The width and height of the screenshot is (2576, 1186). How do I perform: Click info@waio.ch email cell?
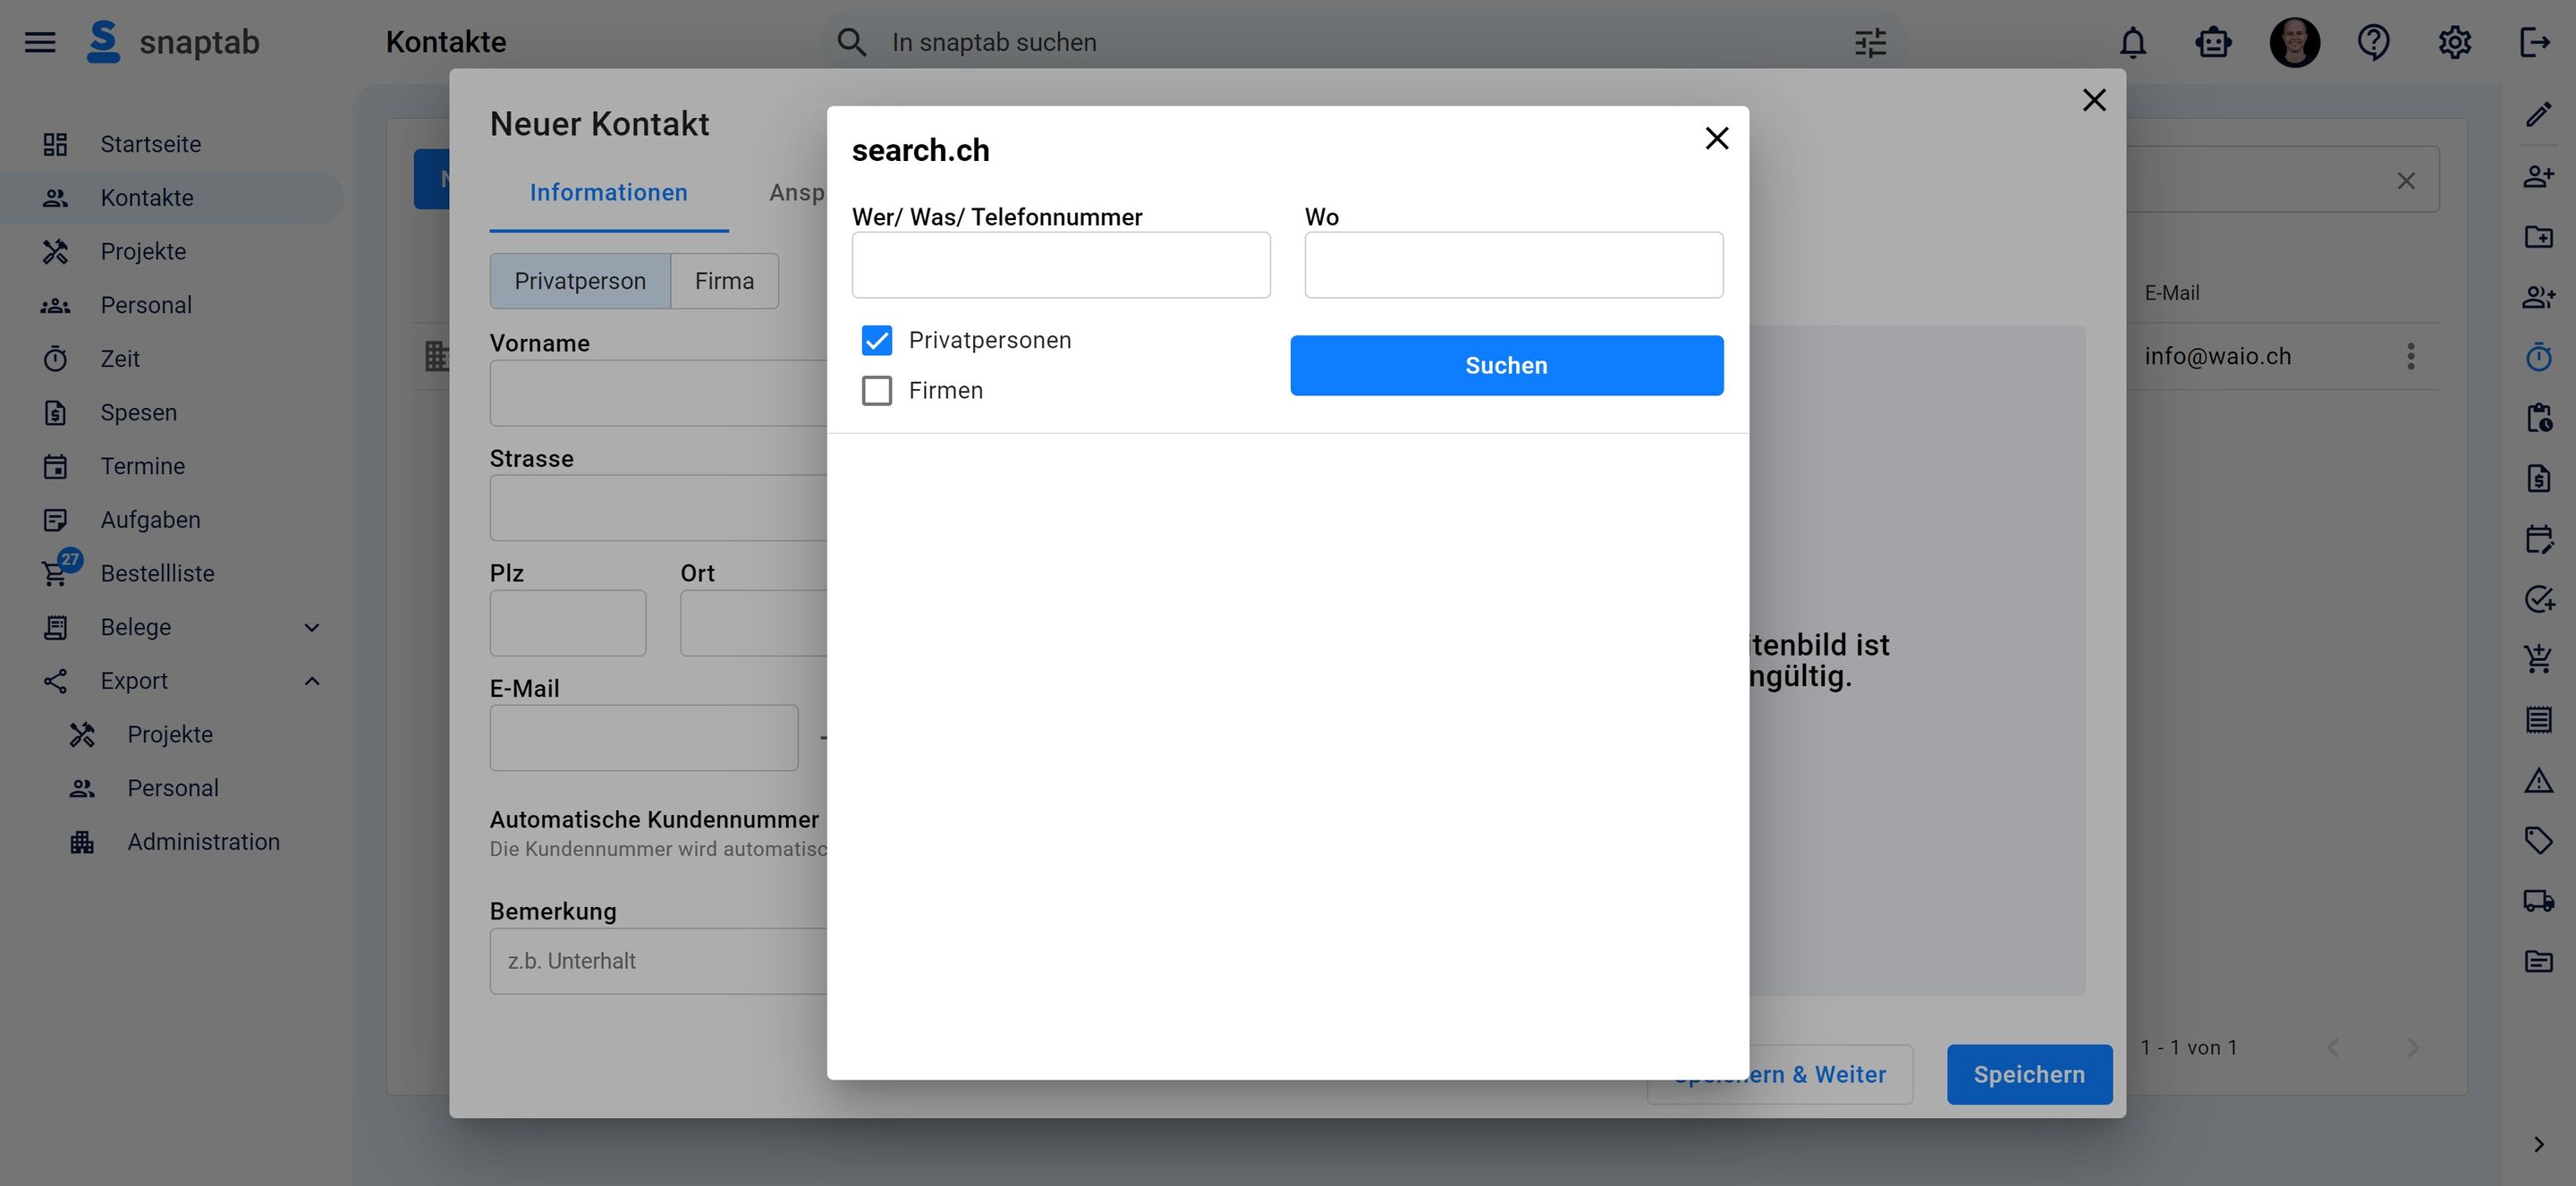tap(2217, 356)
